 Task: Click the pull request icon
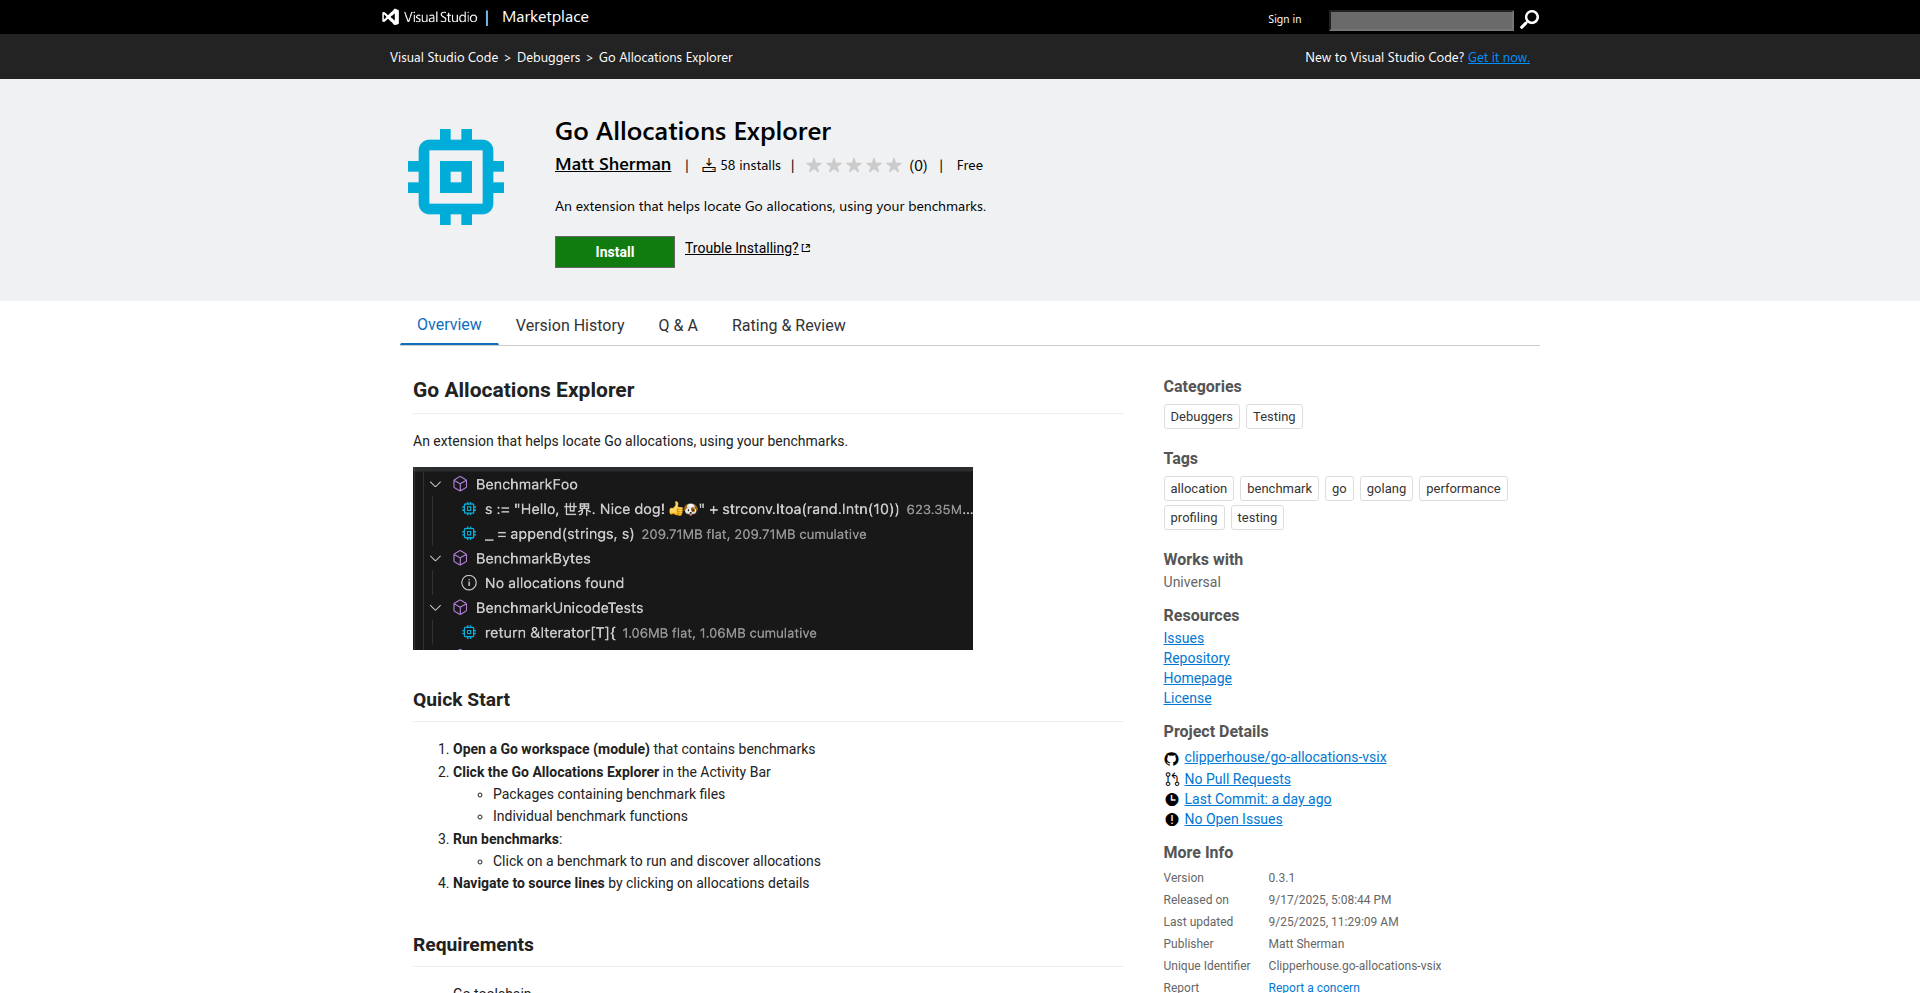click(x=1171, y=779)
